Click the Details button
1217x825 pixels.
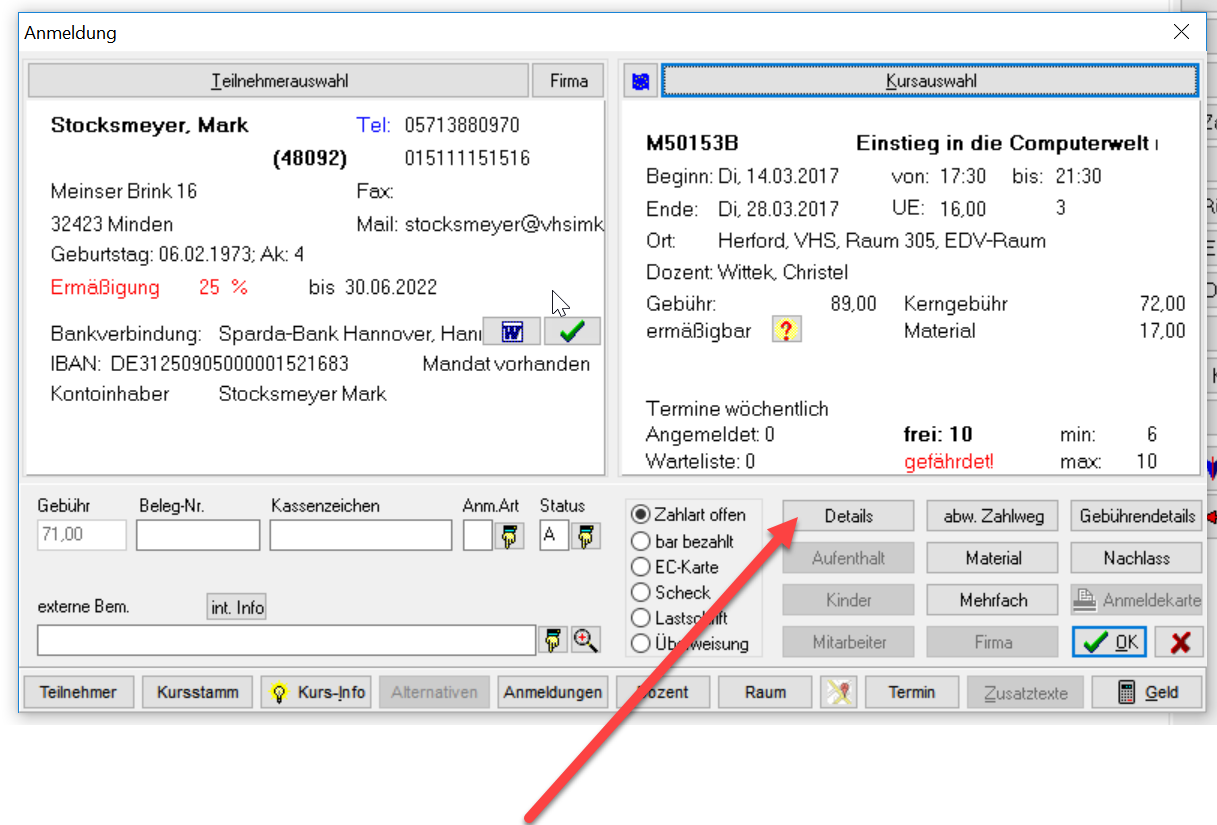848,516
